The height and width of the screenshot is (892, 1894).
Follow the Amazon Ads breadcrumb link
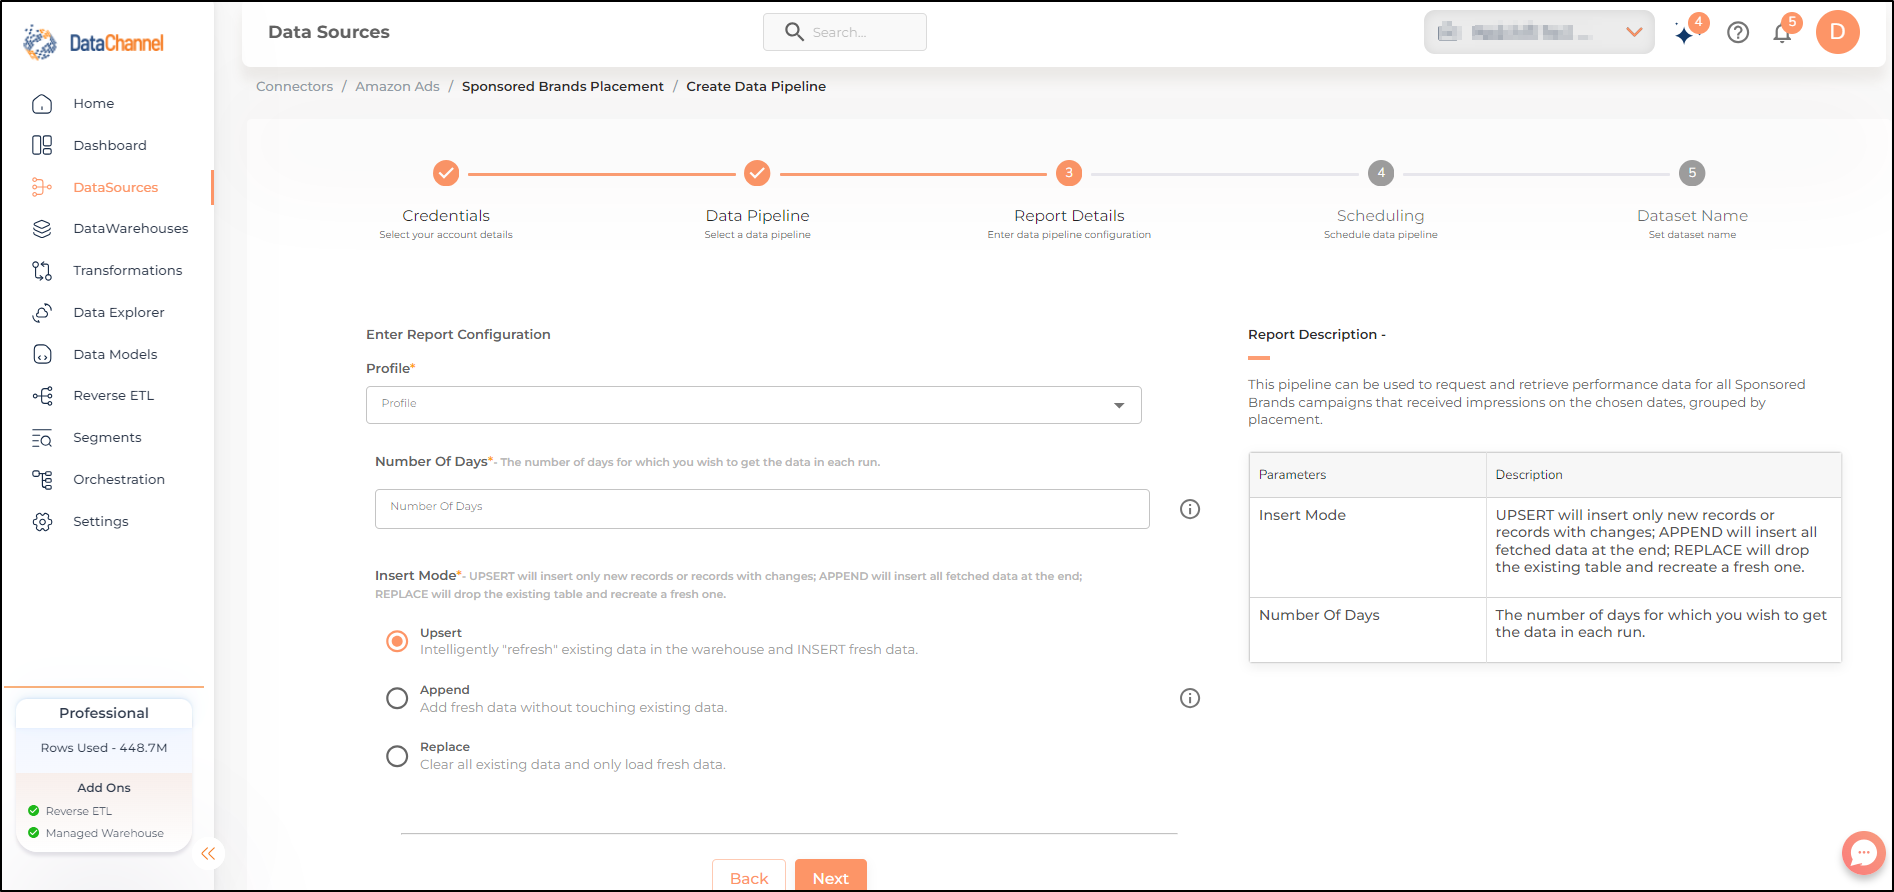[397, 87]
